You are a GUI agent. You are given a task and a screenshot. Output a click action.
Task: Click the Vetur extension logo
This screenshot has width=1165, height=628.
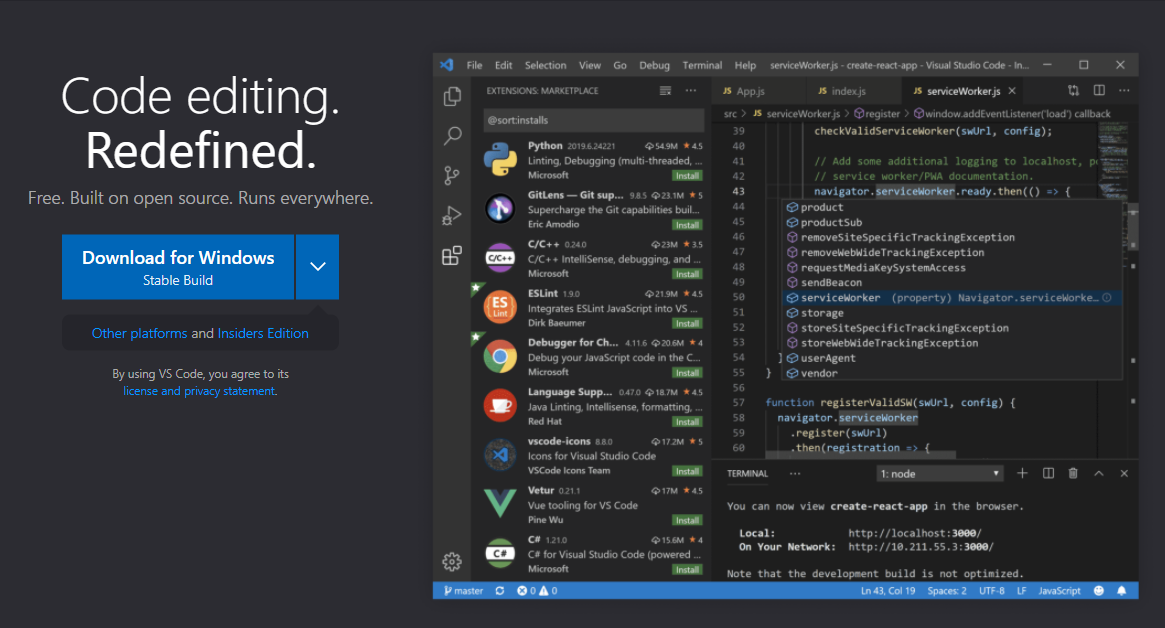click(500, 503)
